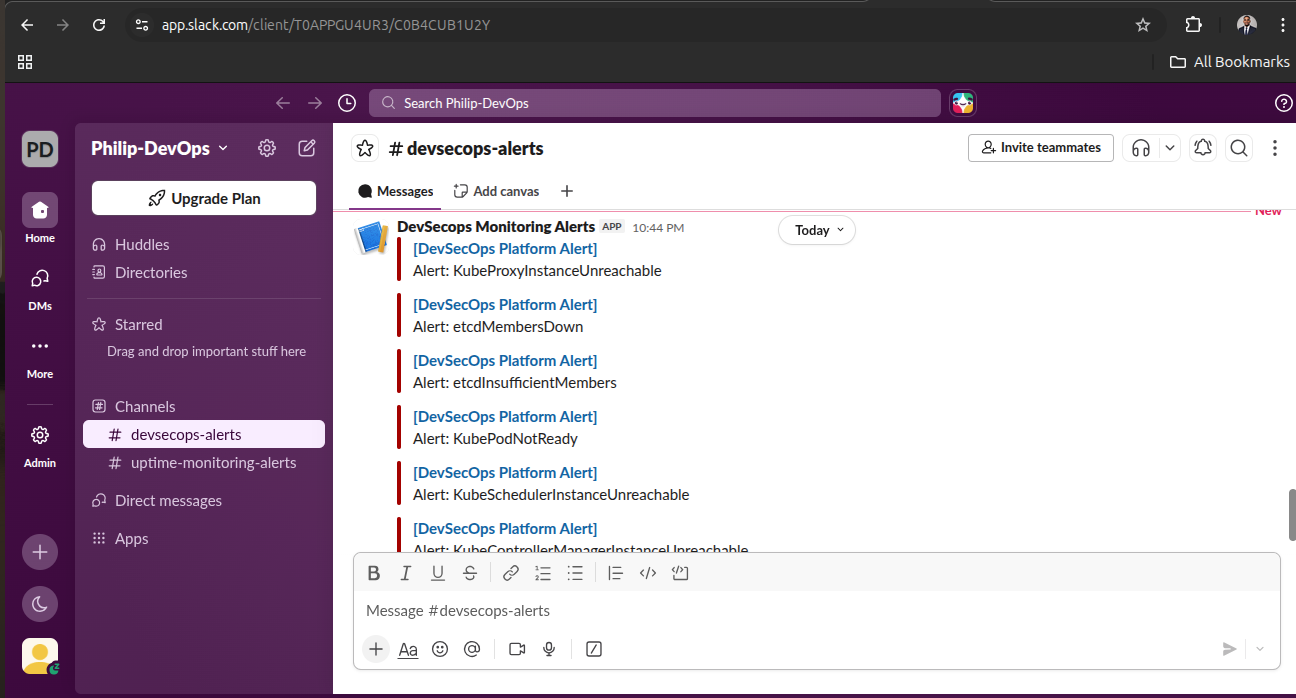Open workspace settings gear next to Philip-DevOps
This screenshot has width=1296, height=698.
267,148
